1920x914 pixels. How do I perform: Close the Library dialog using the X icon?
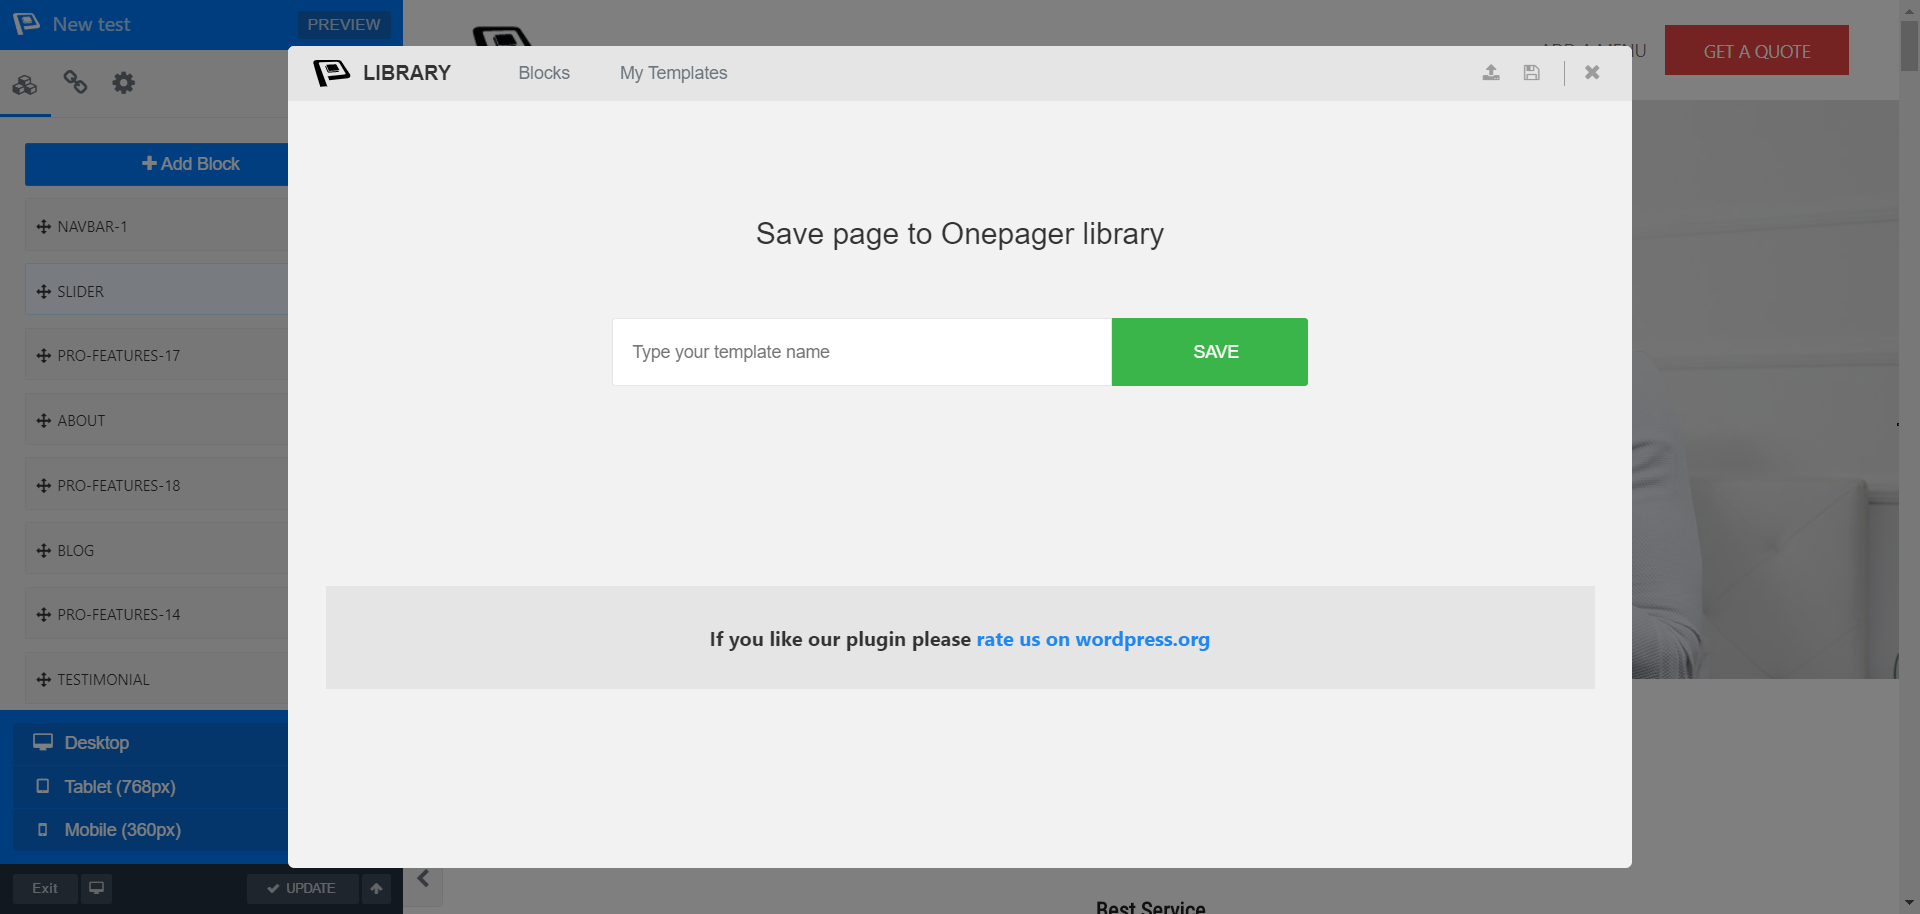tap(1592, 72)
